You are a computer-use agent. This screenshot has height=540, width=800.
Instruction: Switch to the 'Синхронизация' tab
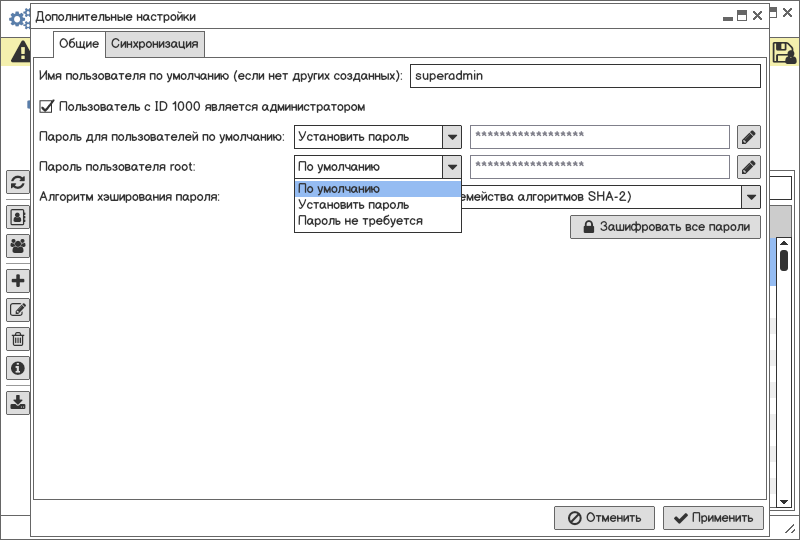(x=155, y=44)
